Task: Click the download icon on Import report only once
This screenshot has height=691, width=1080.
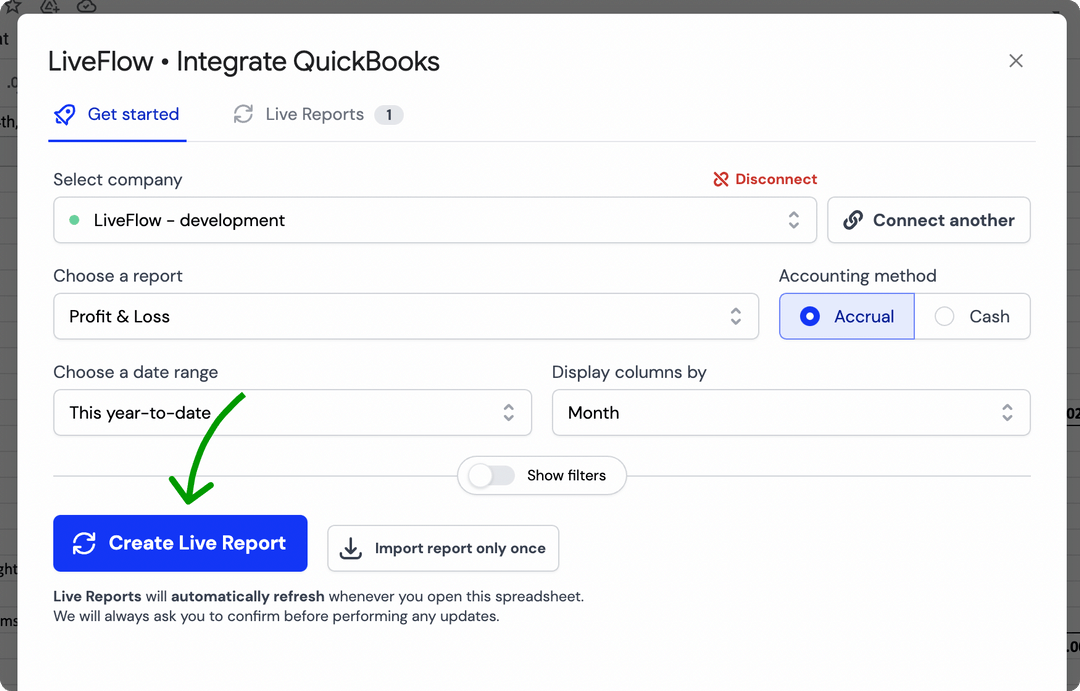Action: [351, 548]
